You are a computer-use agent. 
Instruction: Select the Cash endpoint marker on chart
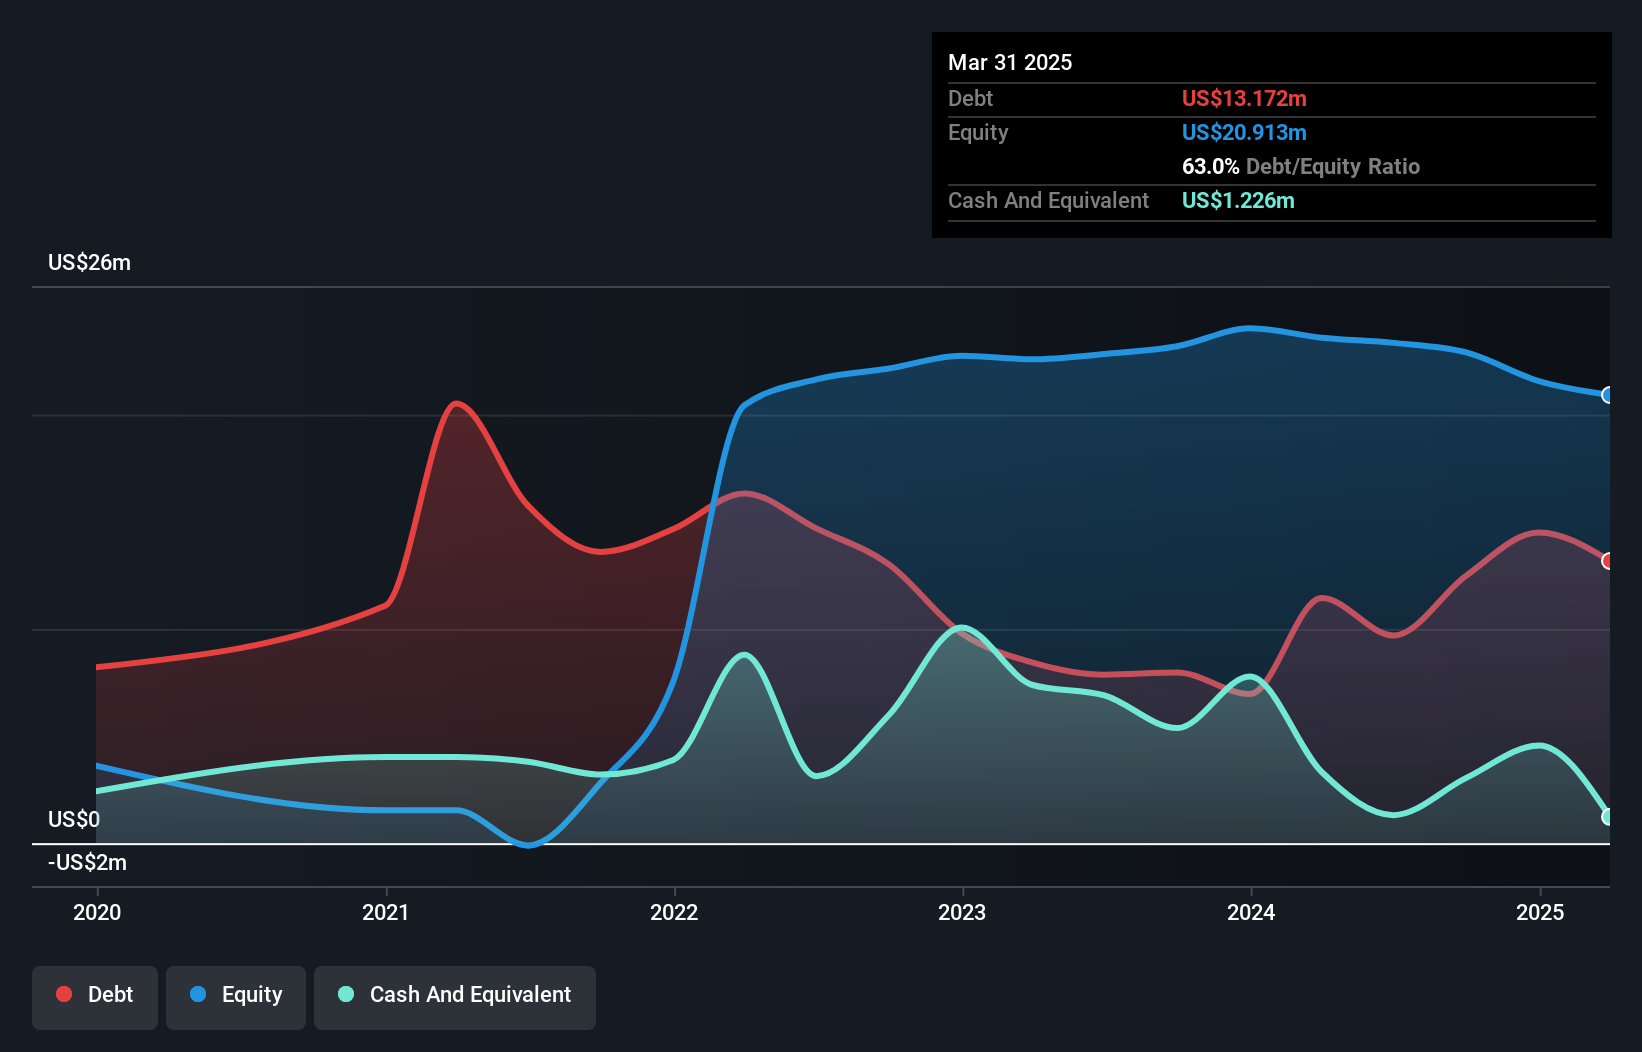coord(1608,817)
